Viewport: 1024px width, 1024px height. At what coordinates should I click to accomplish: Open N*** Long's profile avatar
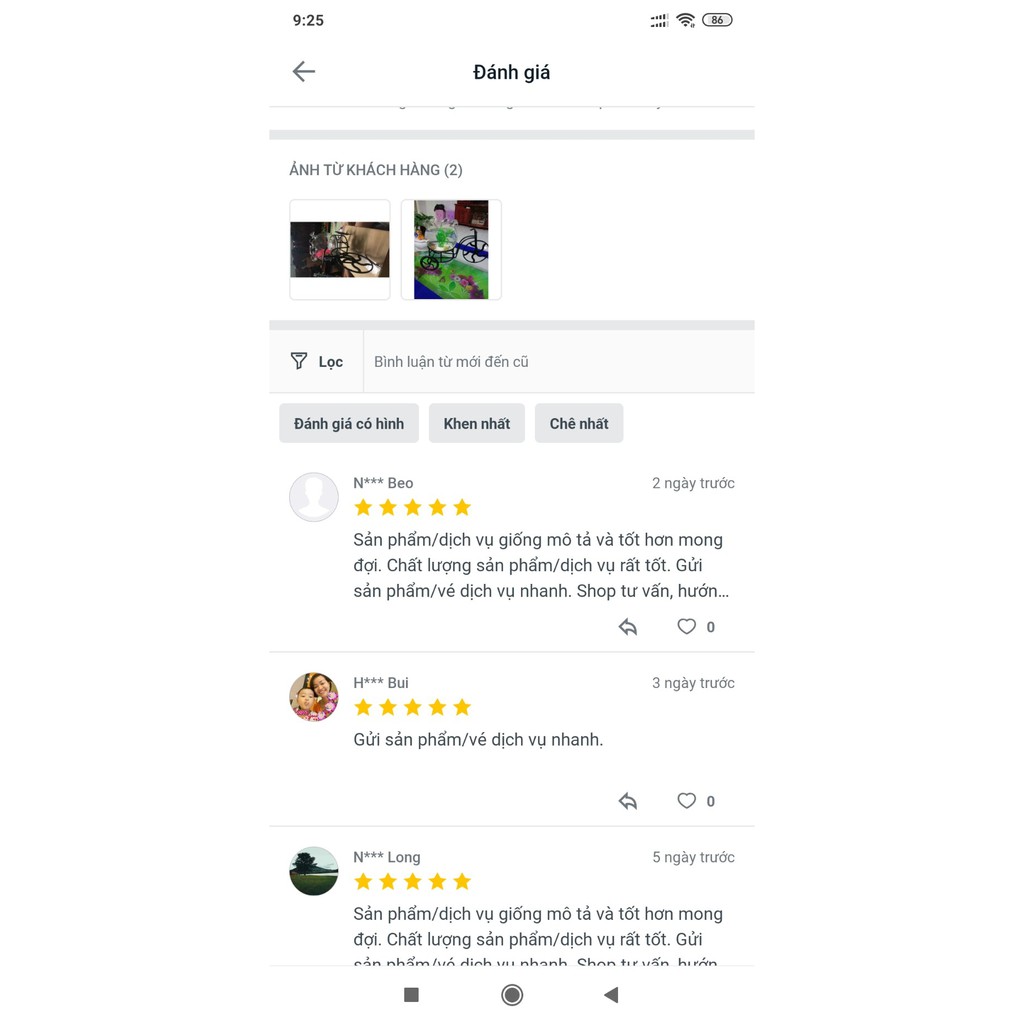point(314,871)
